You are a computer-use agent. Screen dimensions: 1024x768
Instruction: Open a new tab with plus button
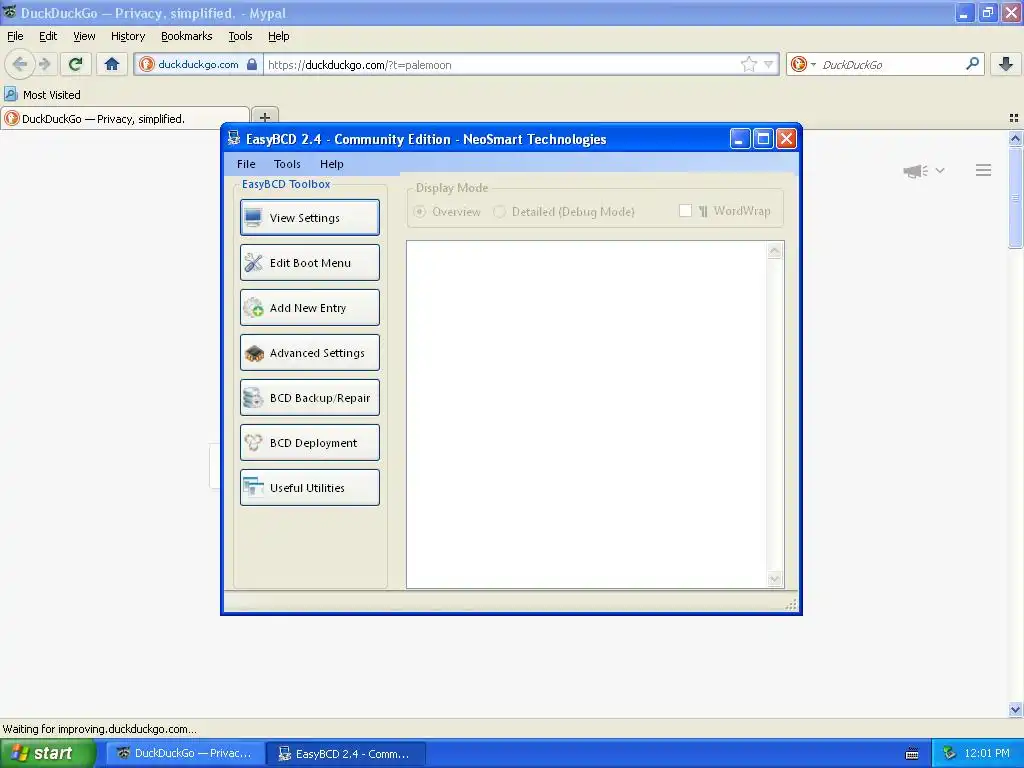pyautogui.click(x=264, y=118)
